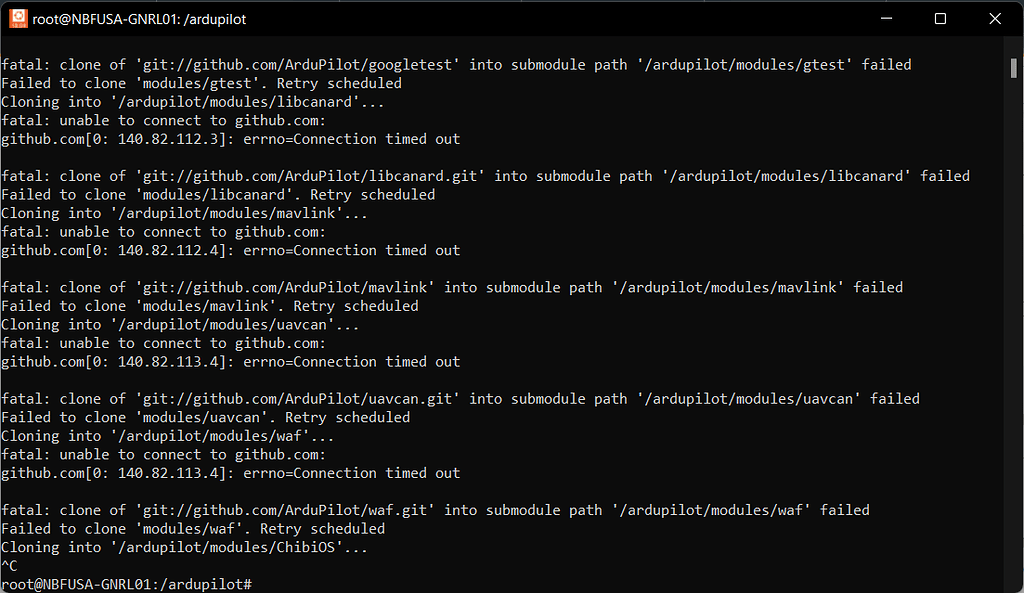Click the ^C interrupt line
Image resolution: width=1024 pixels, height=593 pixels.
9,566
